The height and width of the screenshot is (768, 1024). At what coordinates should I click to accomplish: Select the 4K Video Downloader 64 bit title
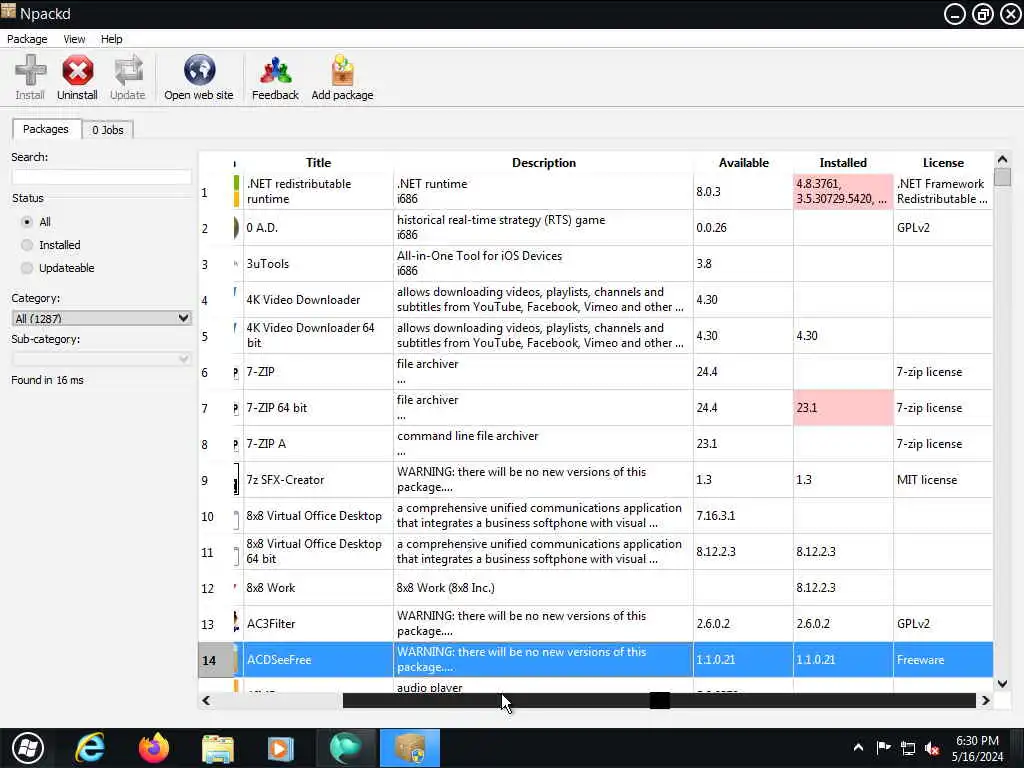point(311,335)
